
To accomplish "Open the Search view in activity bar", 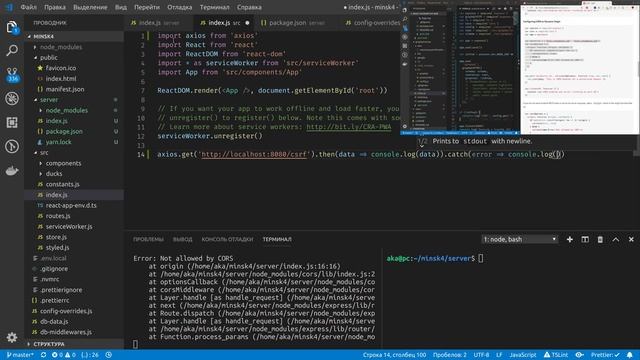I will (x=12, y=51).
